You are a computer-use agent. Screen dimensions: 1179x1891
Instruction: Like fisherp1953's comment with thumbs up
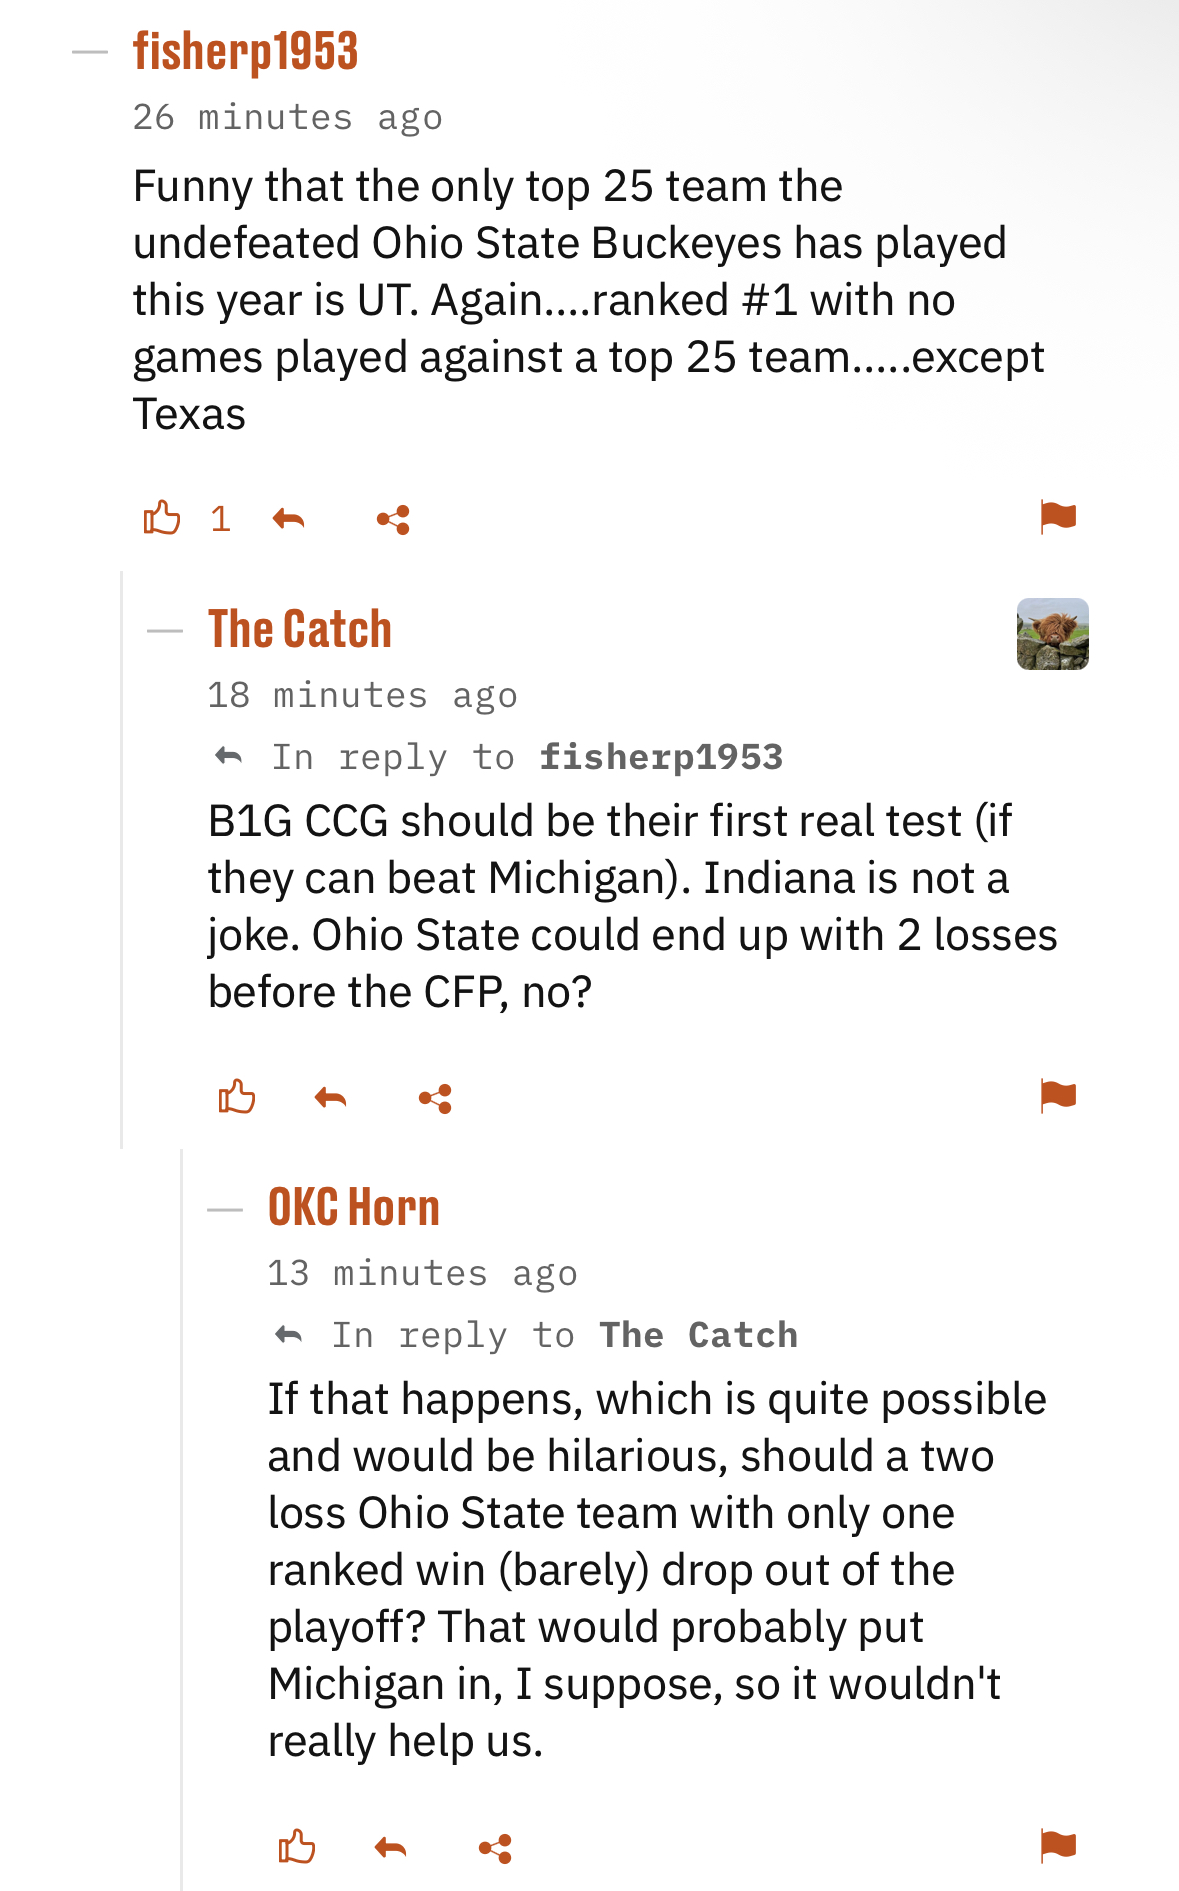162,518
